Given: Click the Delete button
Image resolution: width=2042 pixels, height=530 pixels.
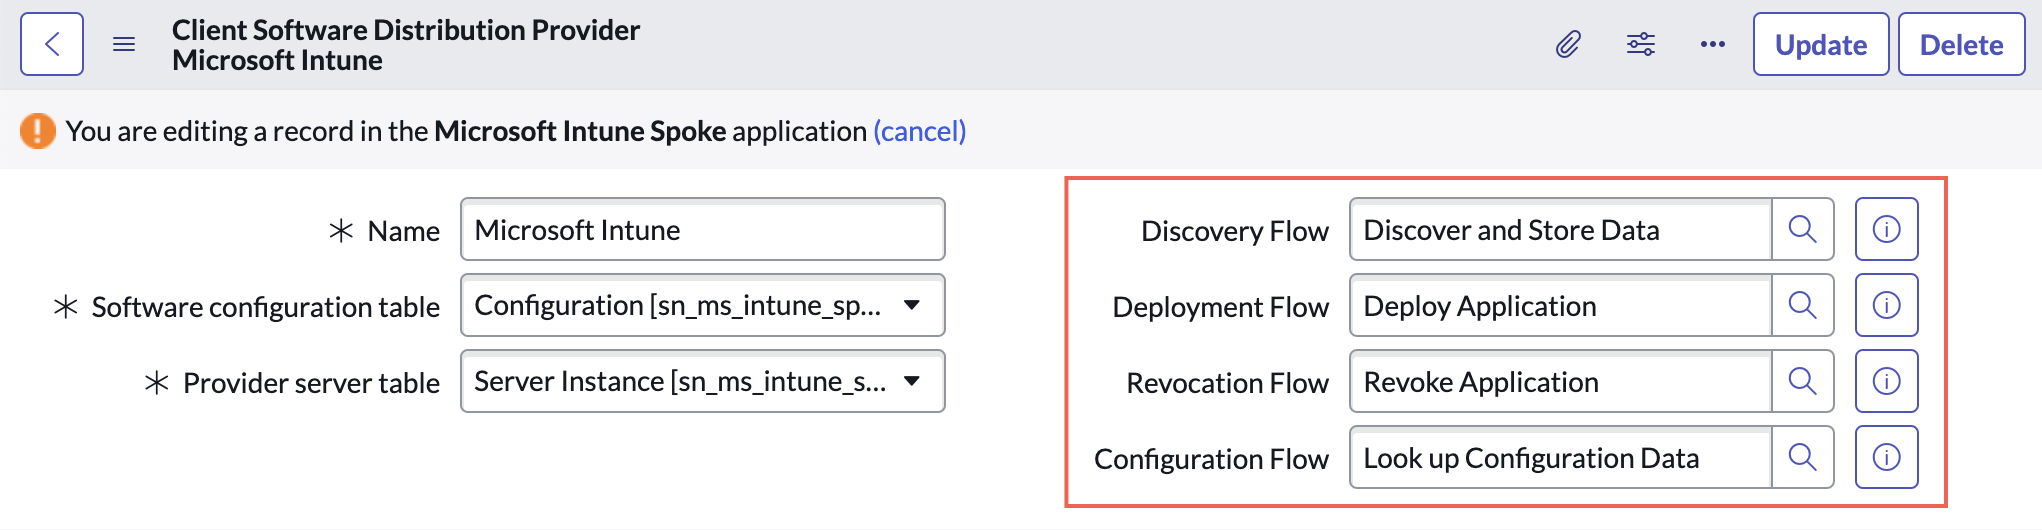Looking at the screenshot, I should click(x=1962, y=44).
